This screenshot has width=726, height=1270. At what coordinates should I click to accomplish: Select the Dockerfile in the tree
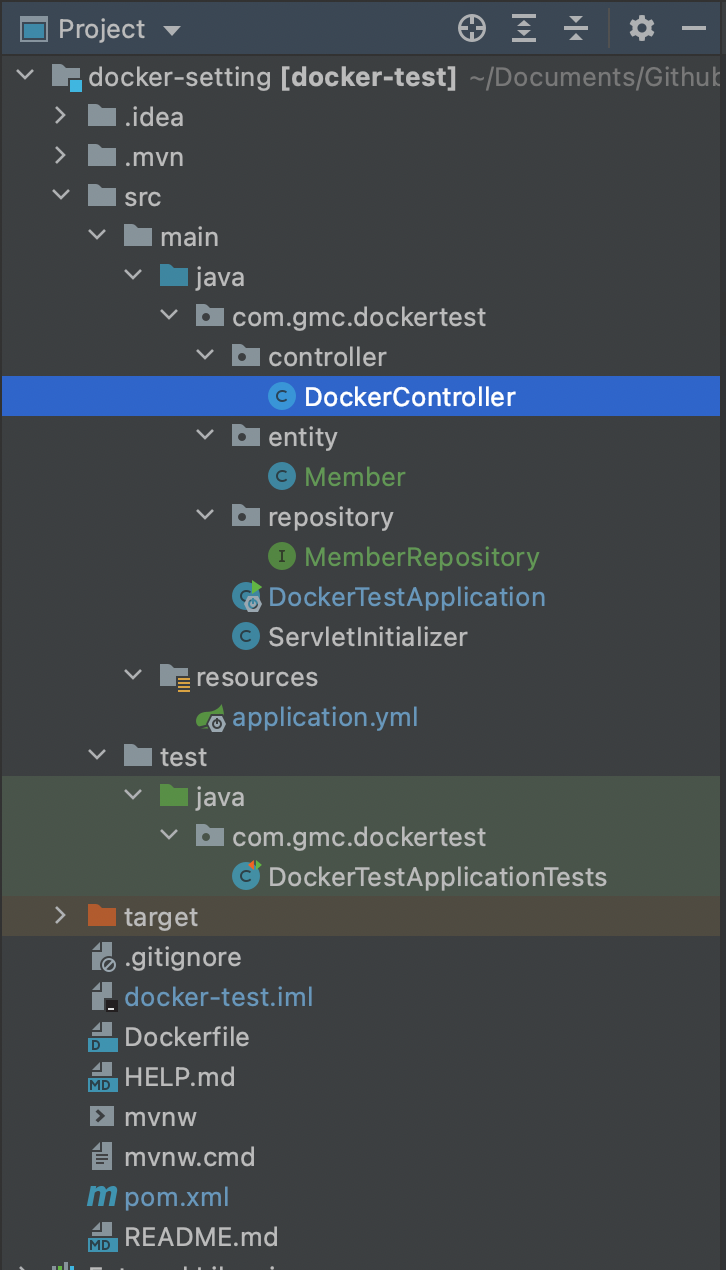point(187,1037)
